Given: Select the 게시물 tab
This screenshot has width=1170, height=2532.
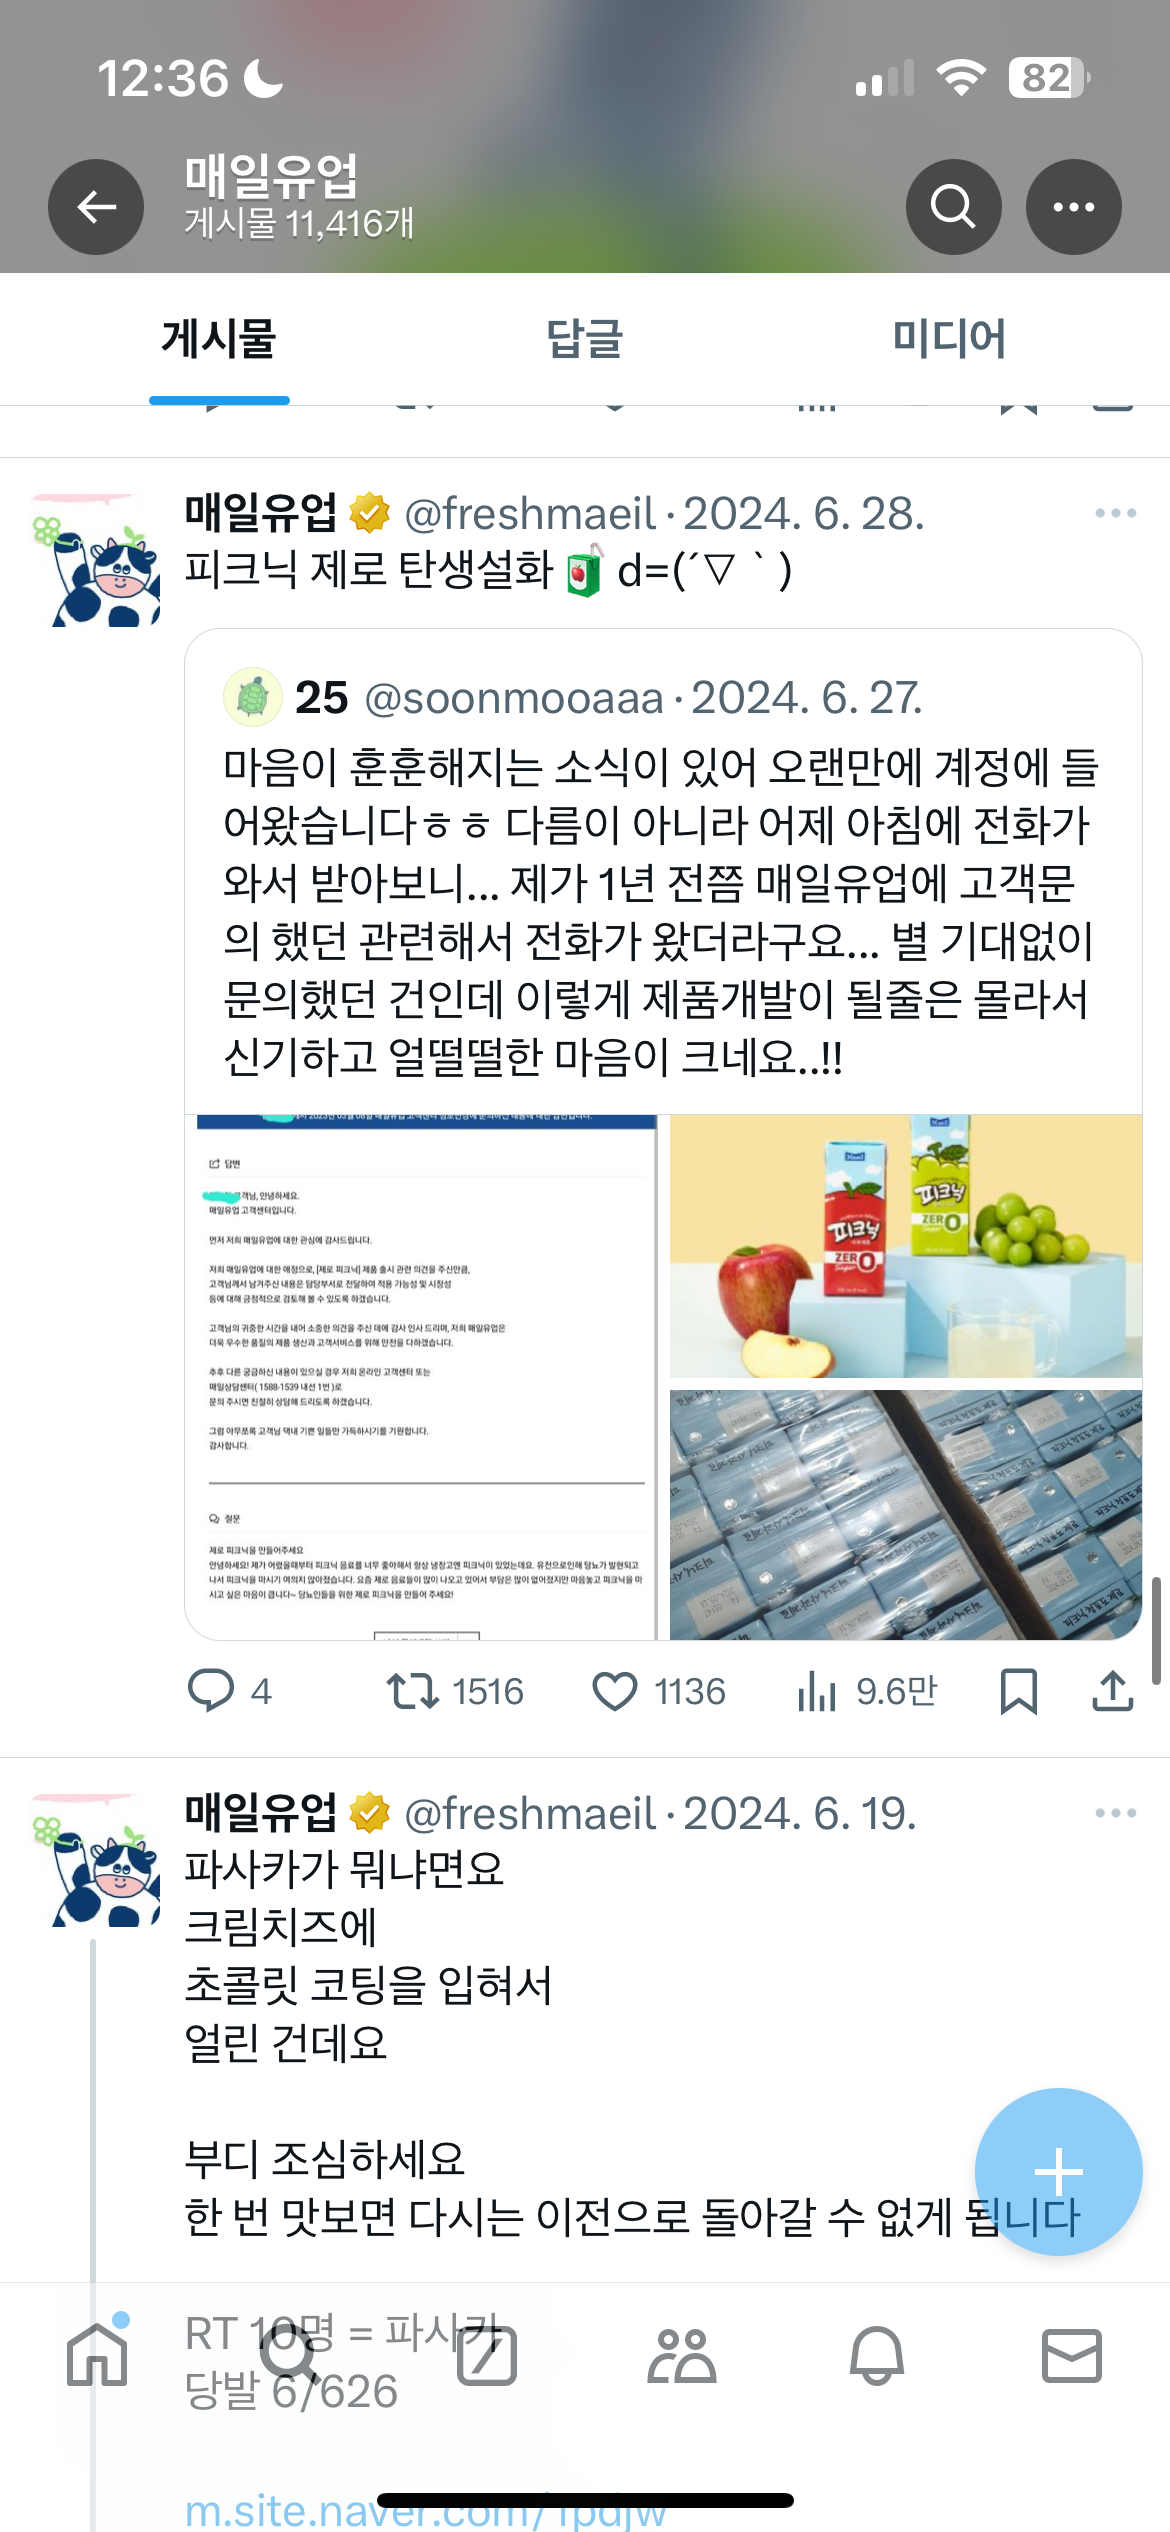Looking at the screenshot, I should pyautogui.click(x=219, y=339).
